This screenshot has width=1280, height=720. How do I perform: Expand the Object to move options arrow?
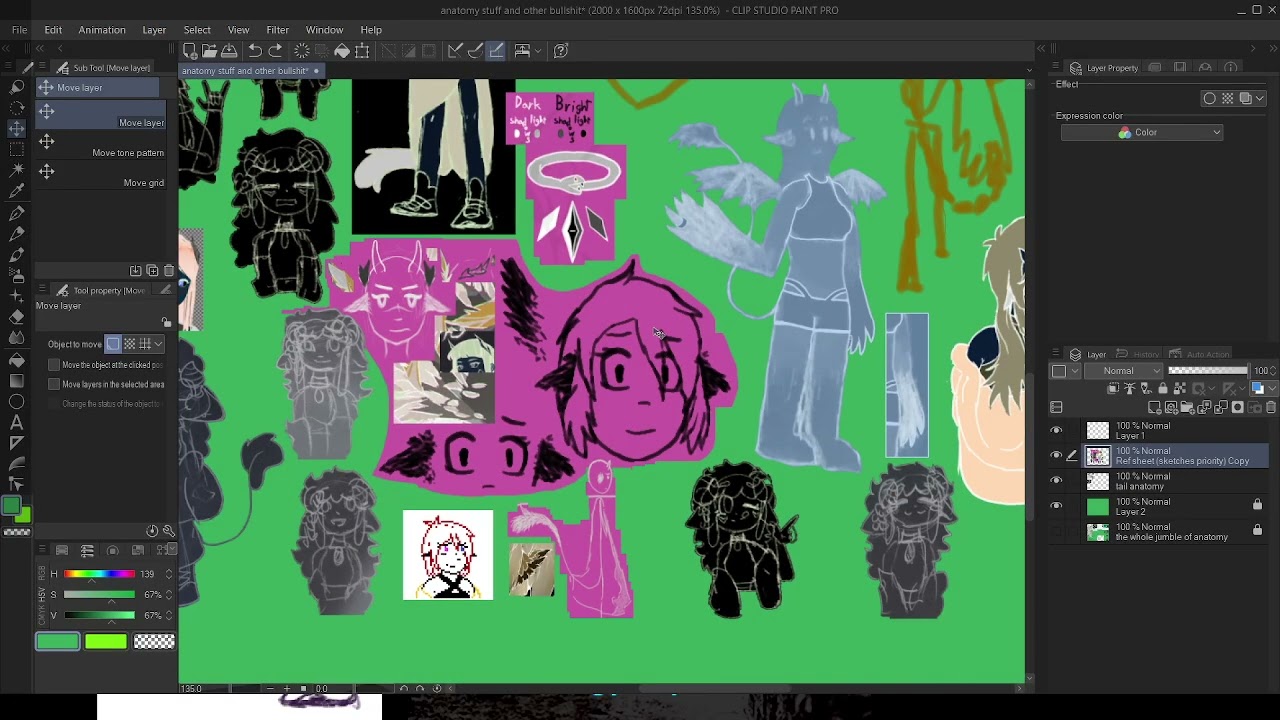click(x=158, y=344)
